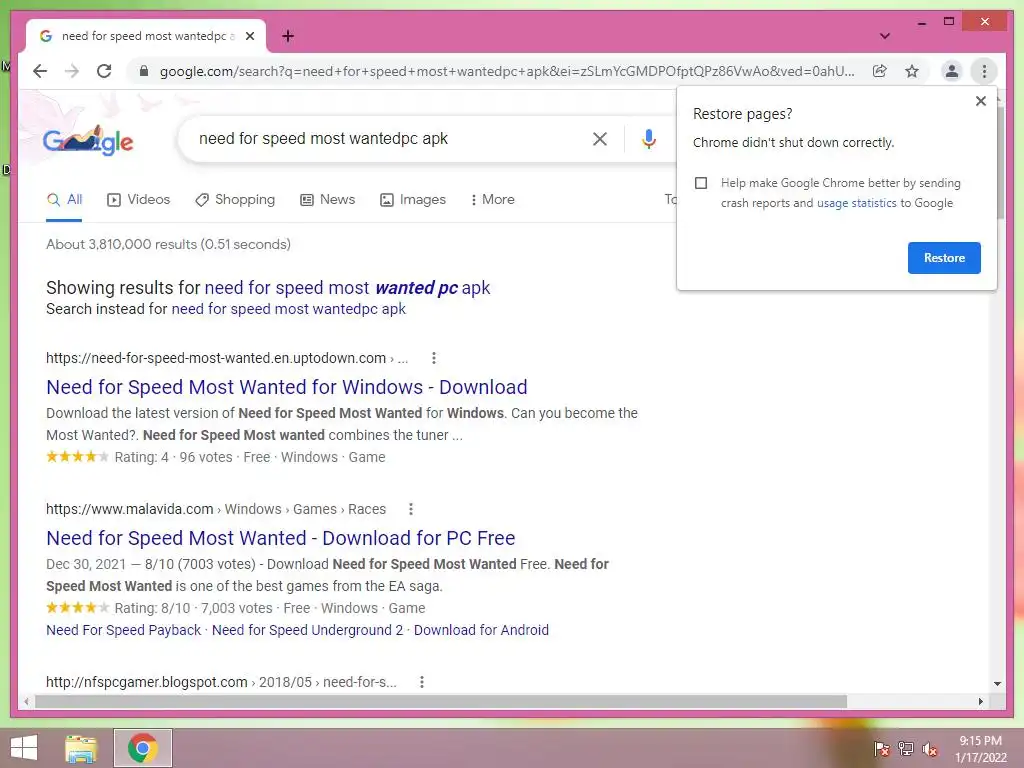Click the nfspcgamer.blogspot.com URL text
This screenshot has height=768, width=1024.
click(146, 682)
